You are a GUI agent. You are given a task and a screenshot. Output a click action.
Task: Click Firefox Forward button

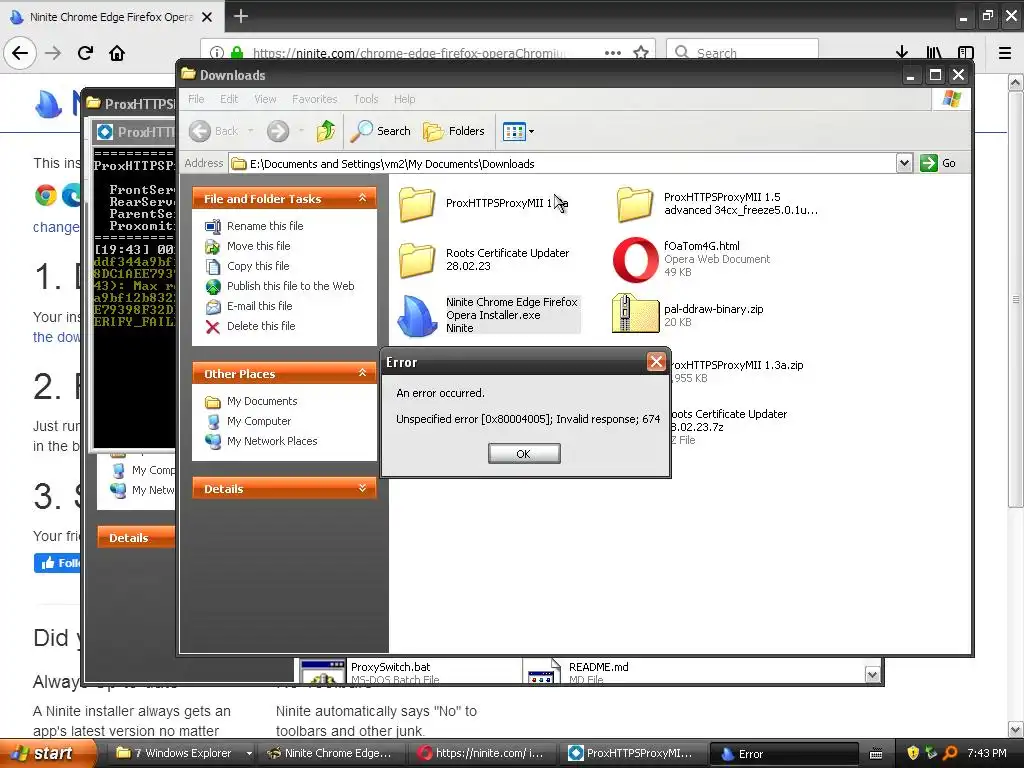pyautogui.click(x=53, y=53)
